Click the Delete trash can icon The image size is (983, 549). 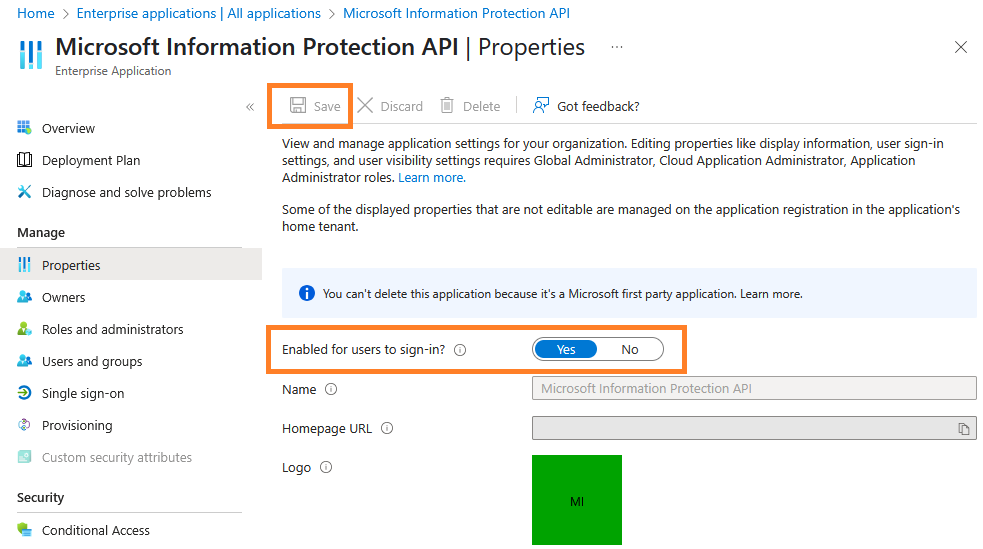tap(447, 106)
